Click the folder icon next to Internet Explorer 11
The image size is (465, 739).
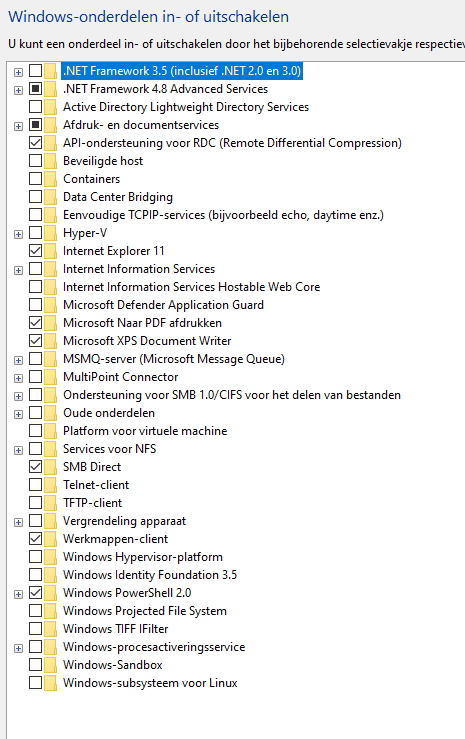pyautogui.click(x=50, y=251)
